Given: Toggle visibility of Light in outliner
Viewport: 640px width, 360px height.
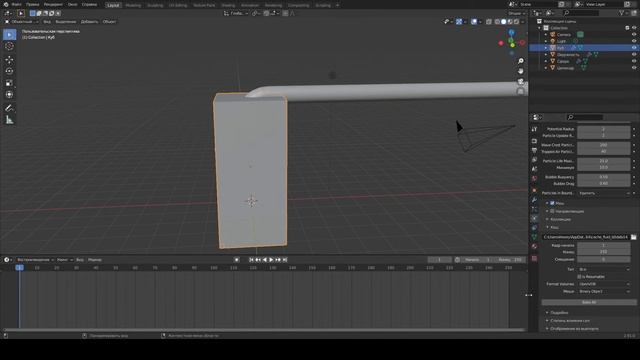Looking at the screenshot, I should point(634,41).
